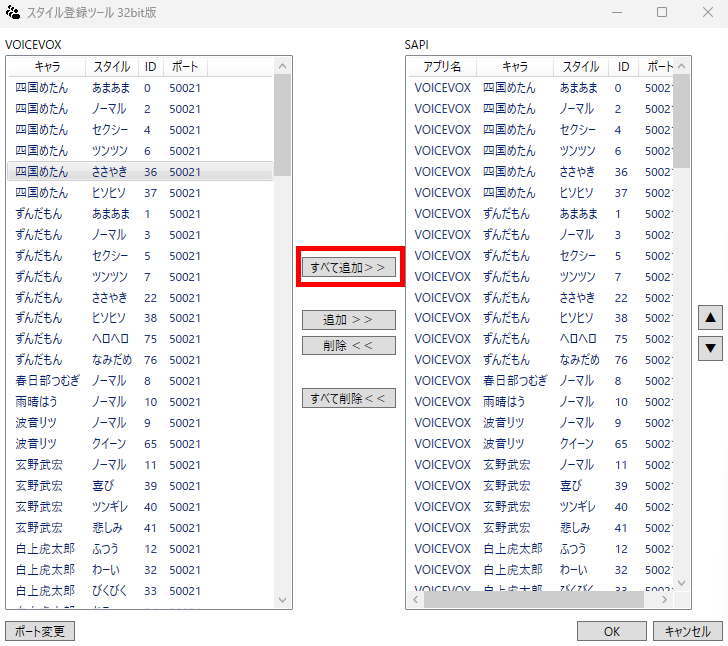Viewport: 728px width, 646px height.
Task: Click the SAPI list スタイル column header
Action: 580,67
